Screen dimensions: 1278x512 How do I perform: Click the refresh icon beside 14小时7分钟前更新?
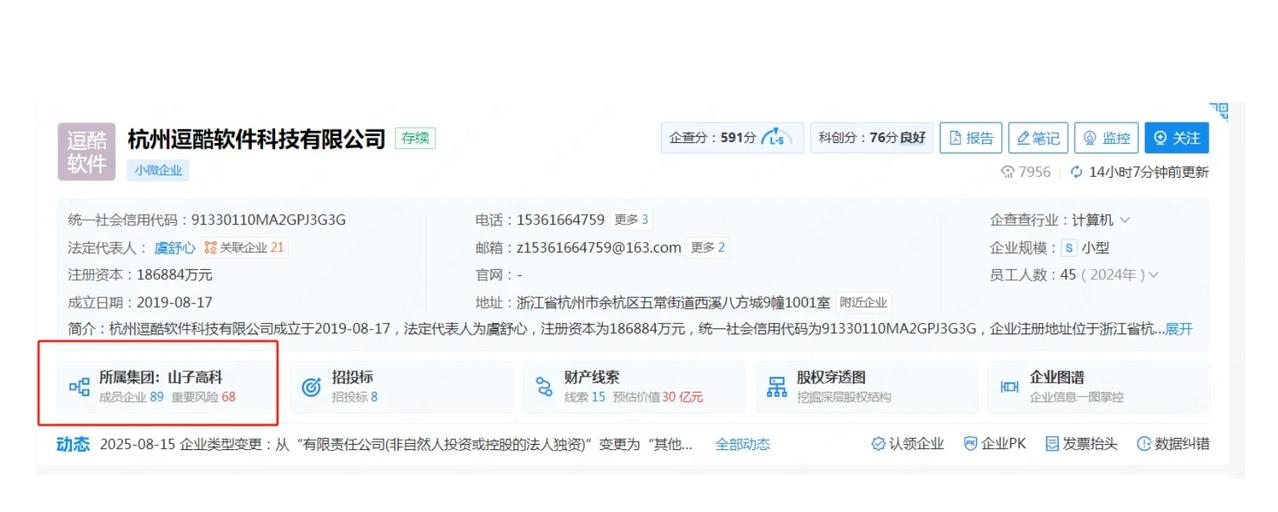tap(1077, 172)
